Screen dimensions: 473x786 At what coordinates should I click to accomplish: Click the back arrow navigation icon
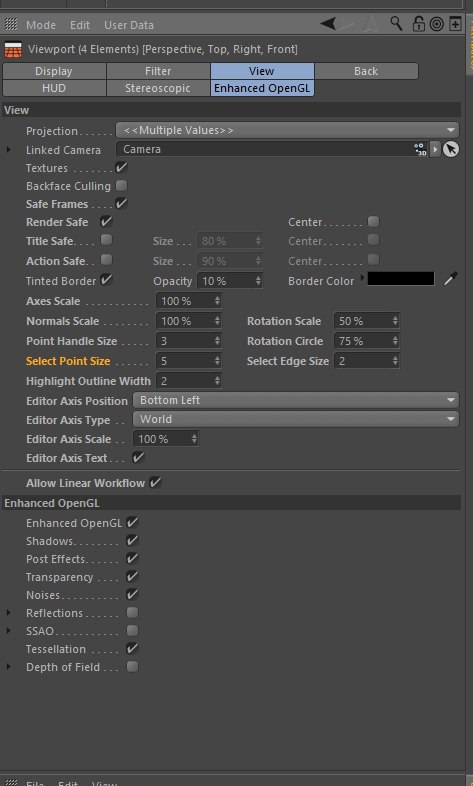click(x=328, y=24)
